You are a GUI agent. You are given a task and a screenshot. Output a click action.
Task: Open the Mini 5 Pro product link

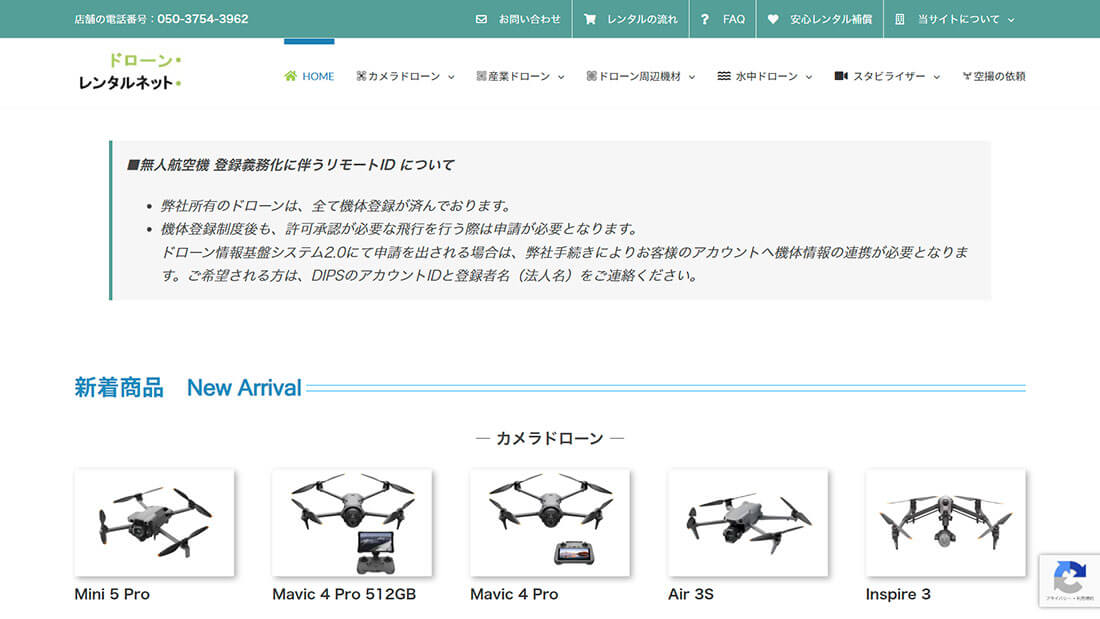click(x=112, y=594)
